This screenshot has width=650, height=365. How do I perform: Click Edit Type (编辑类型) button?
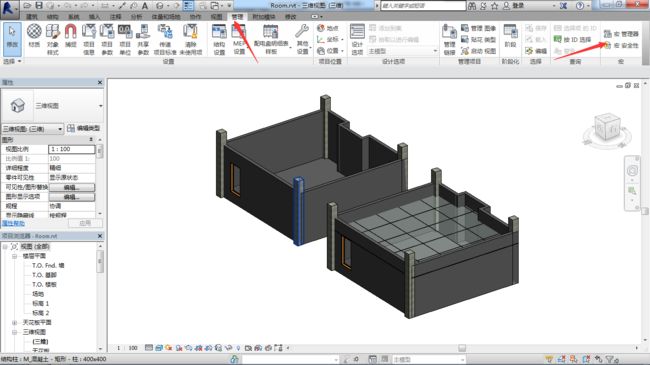tap(83, 129)
